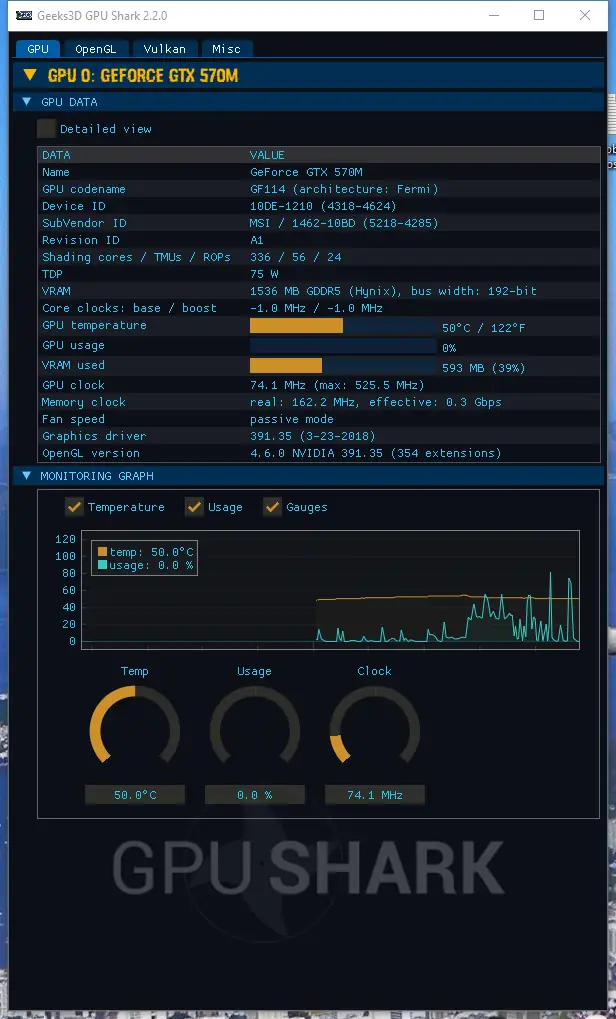Image resolution: width=616 pixels, height=1019 pixels.
Task: Enable the Detailed view checkbox
Action: [x=47, y=129]
